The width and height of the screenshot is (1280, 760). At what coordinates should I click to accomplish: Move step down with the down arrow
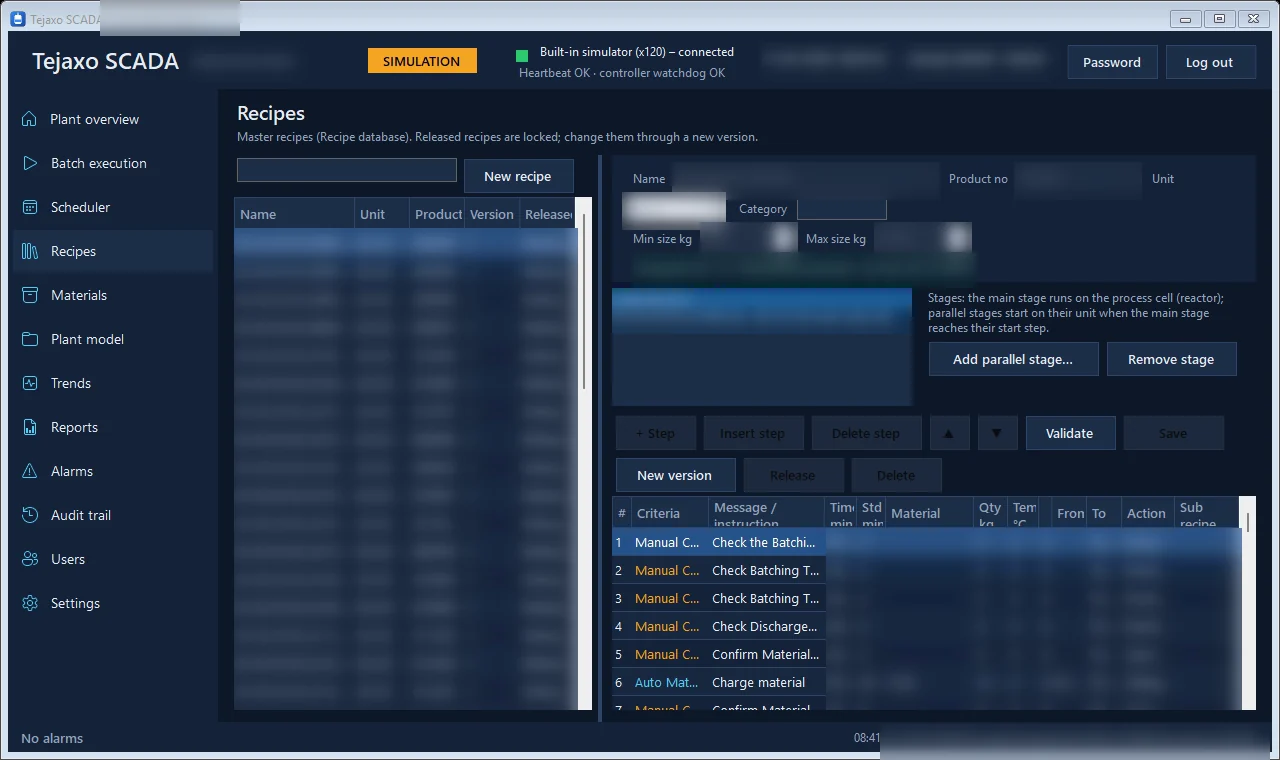click(998, 433)
